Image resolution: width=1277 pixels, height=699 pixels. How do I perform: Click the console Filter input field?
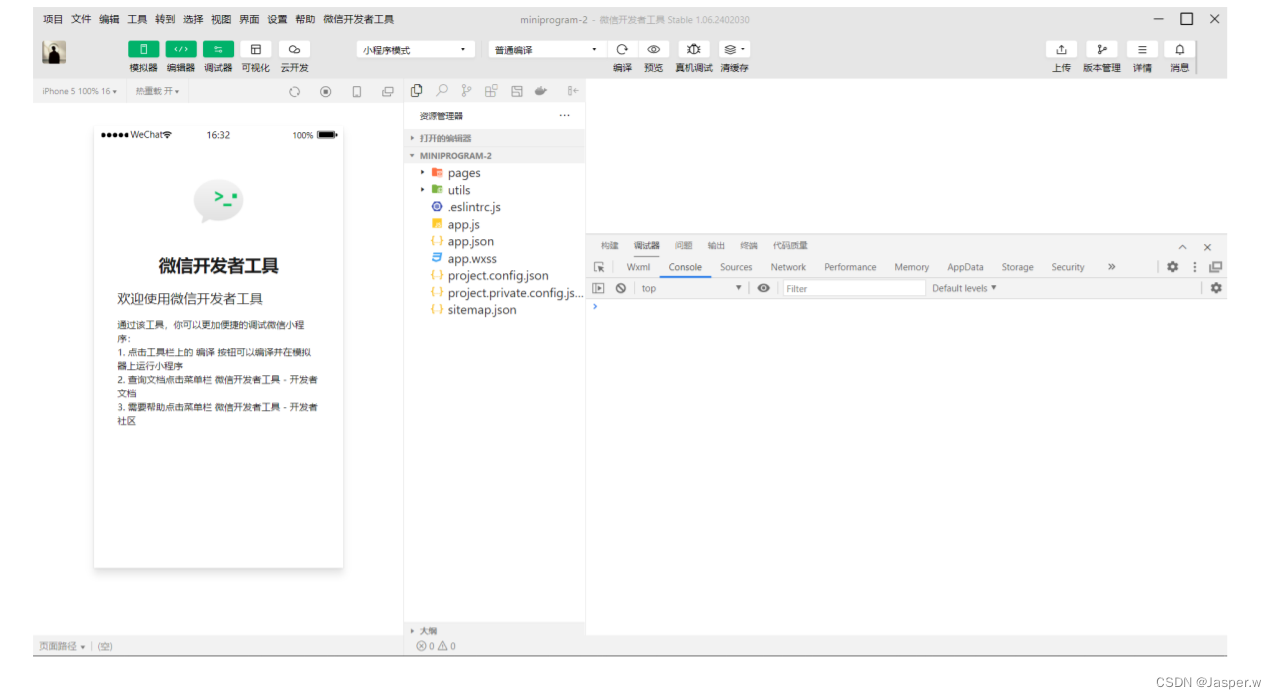pyautogui.click(x=854, y=288)
